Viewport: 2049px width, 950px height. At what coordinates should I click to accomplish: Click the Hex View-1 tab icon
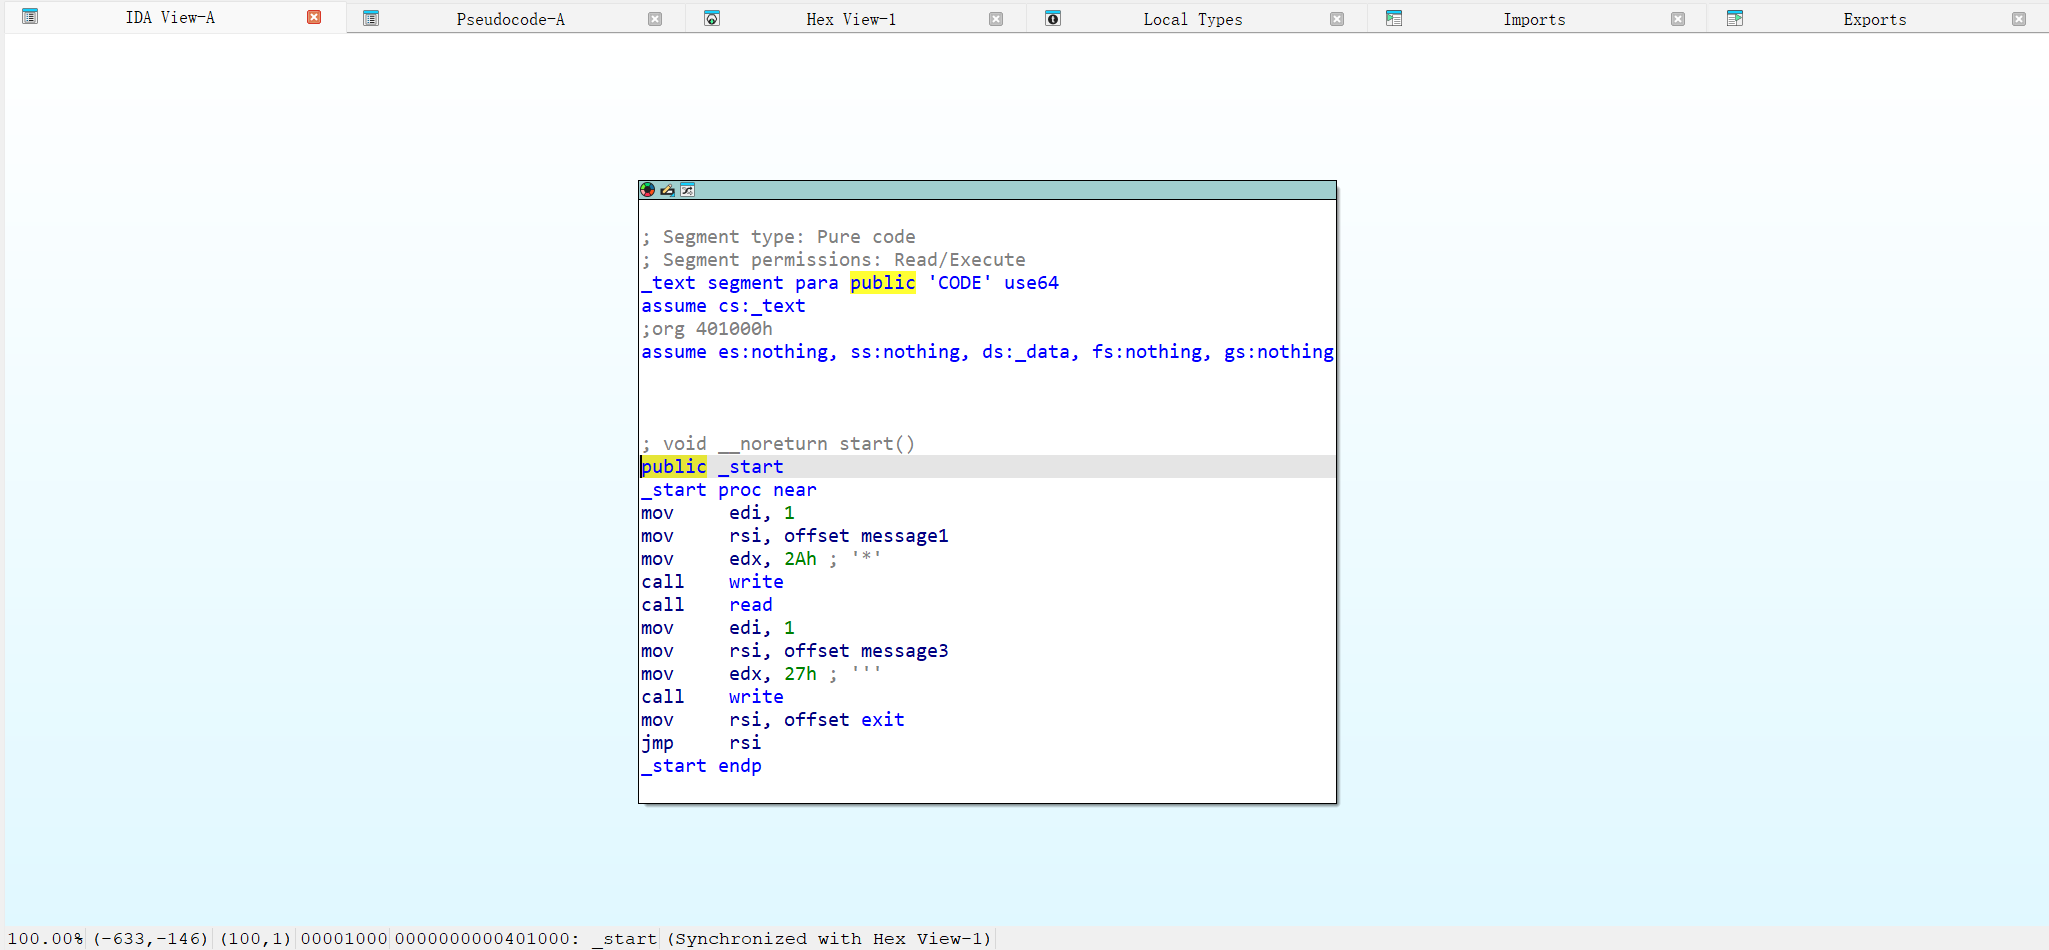click(x=712, y=18)
